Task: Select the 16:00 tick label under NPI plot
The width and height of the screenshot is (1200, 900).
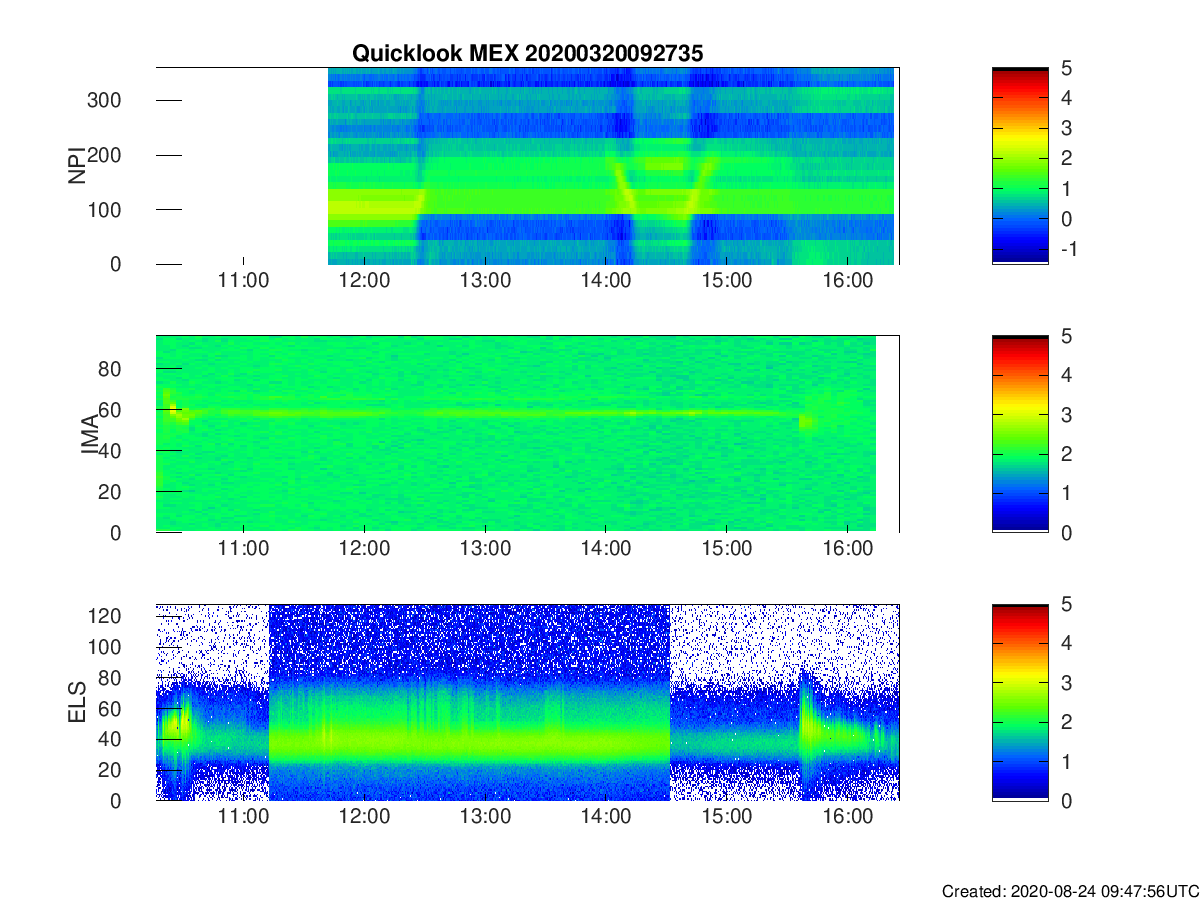Action: pyautogui.click(x=847, y=281)
